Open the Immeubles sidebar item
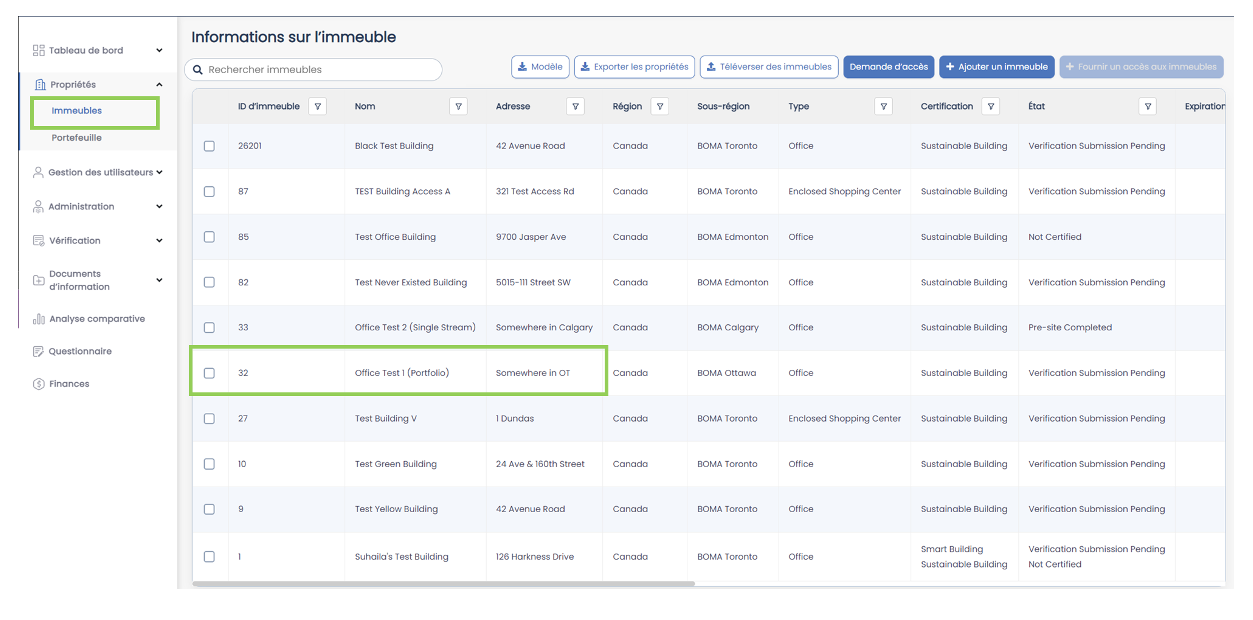1253x620 pixels. click(x=77, y=111)
